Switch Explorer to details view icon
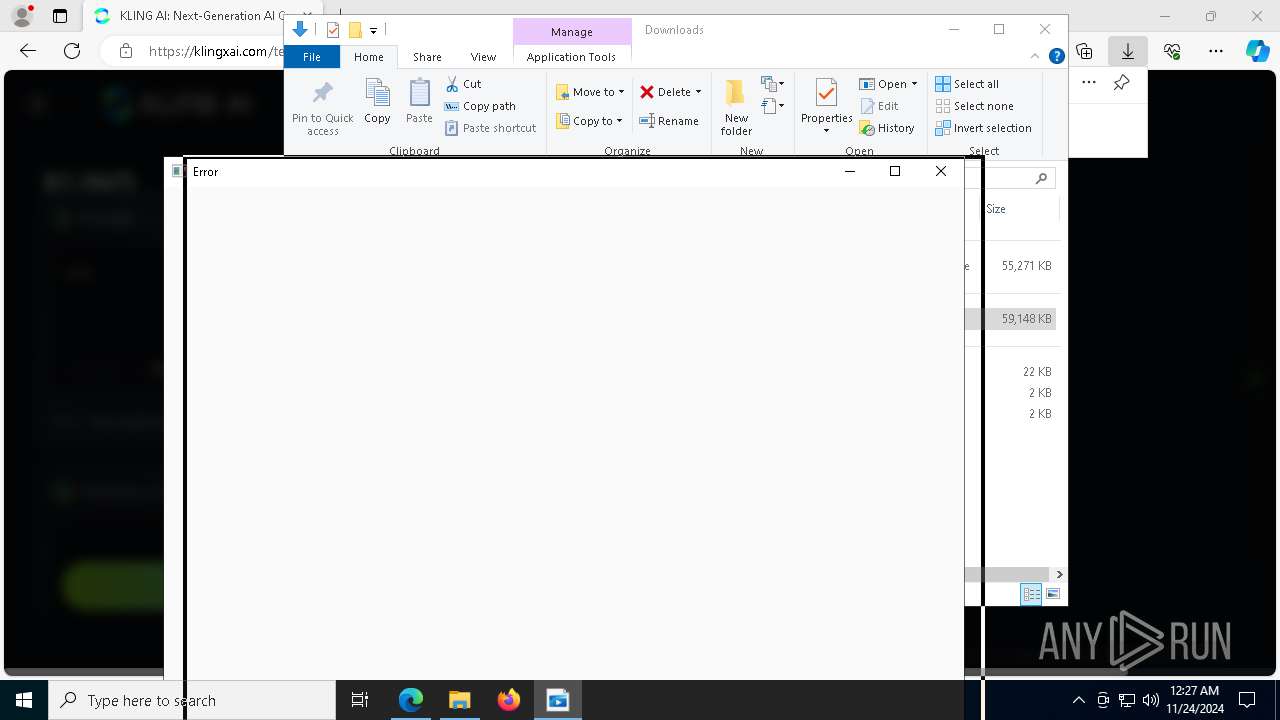 point(1031,594)
